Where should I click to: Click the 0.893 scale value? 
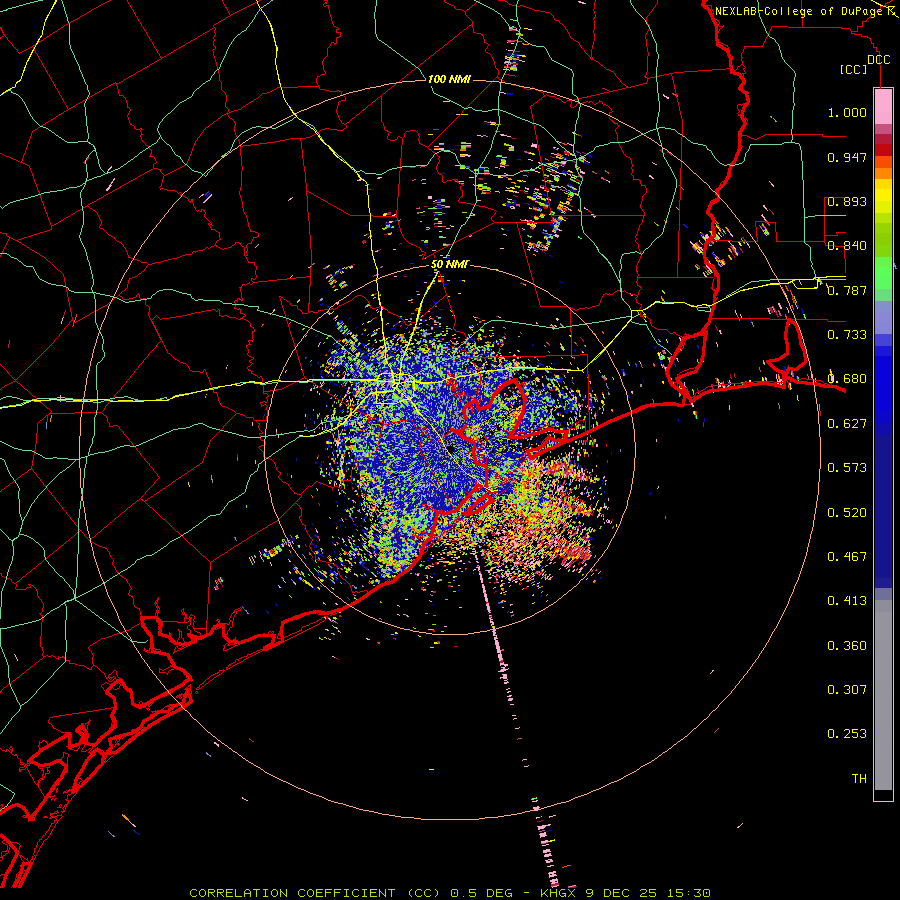coord(847,201)
